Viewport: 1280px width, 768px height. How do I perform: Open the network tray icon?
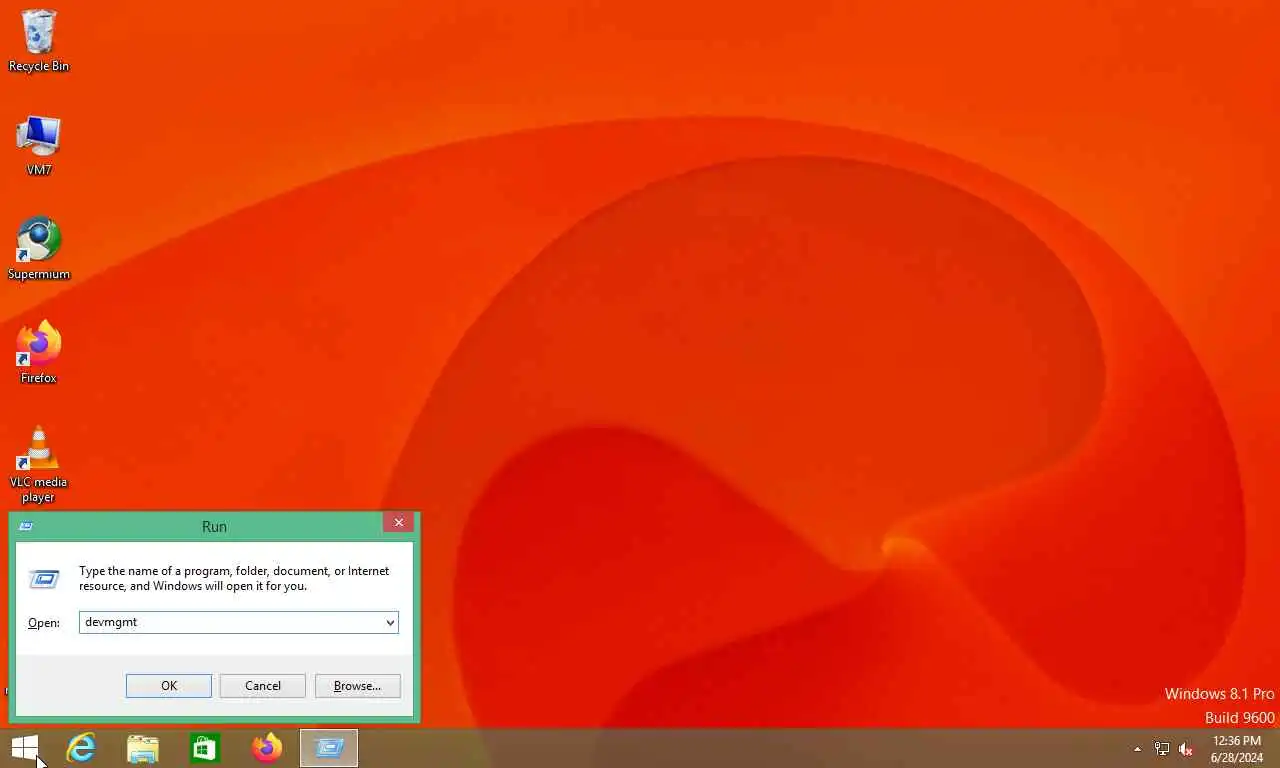click(1162, 748)
